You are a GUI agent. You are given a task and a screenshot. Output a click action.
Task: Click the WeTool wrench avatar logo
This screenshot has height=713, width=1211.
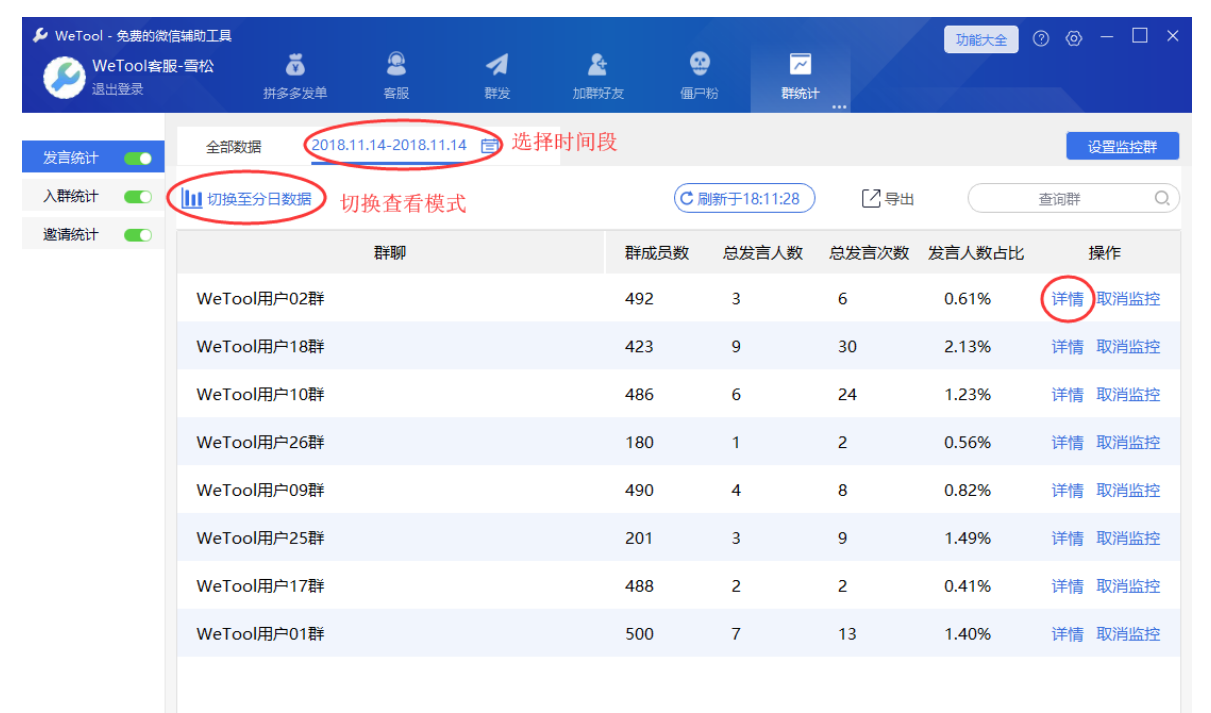pos(65,77)
